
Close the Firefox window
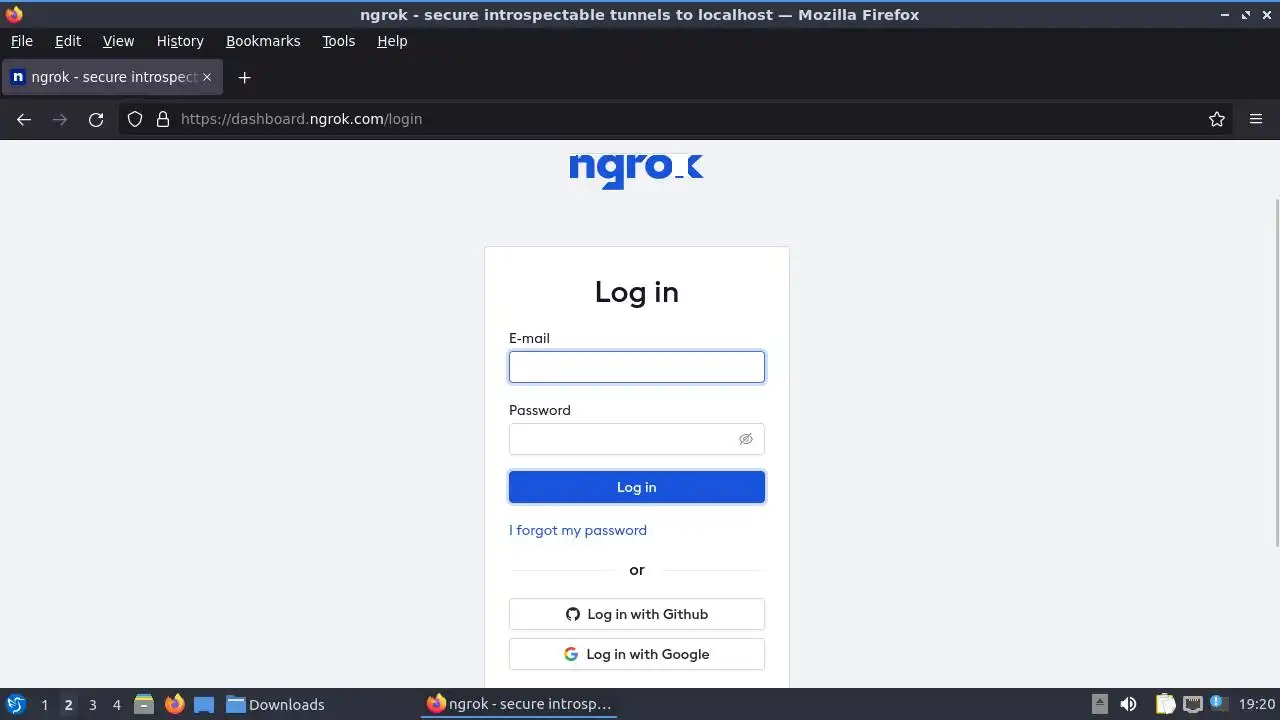click(1266, 14)
